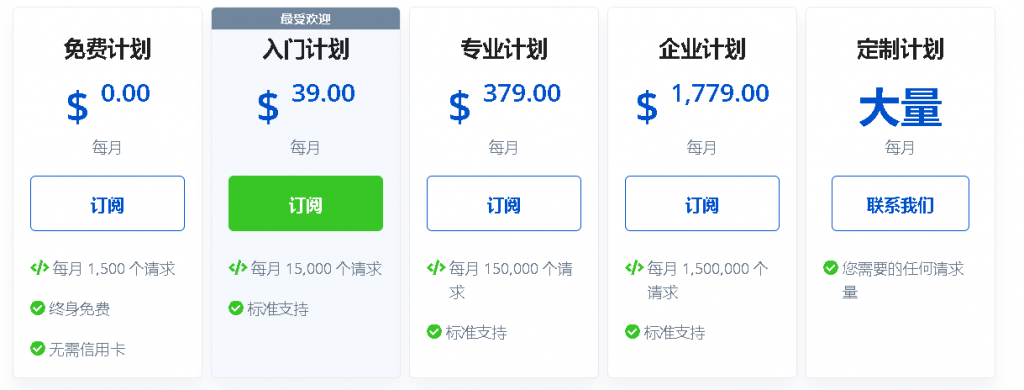The image size is (1024, 390).
Task: Subscribe to the free plan (免费计划)
Action: pos(107,203)
